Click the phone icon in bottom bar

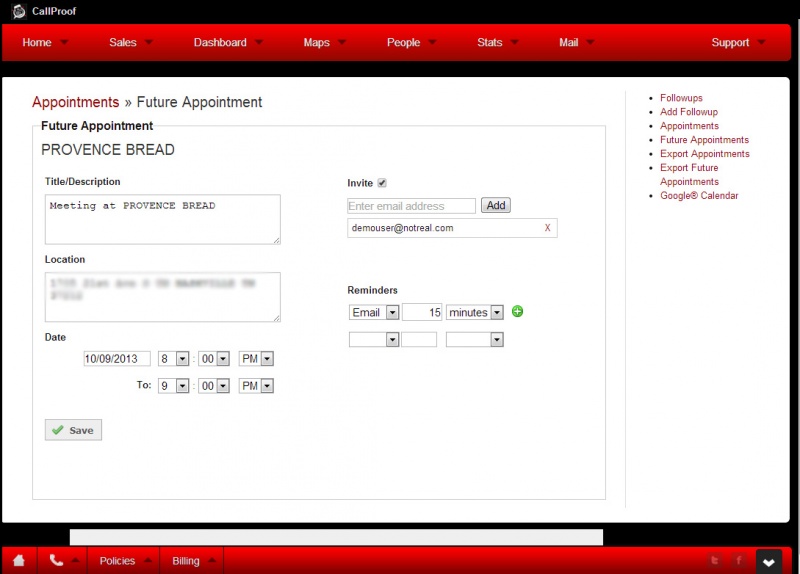coord(56,560)
